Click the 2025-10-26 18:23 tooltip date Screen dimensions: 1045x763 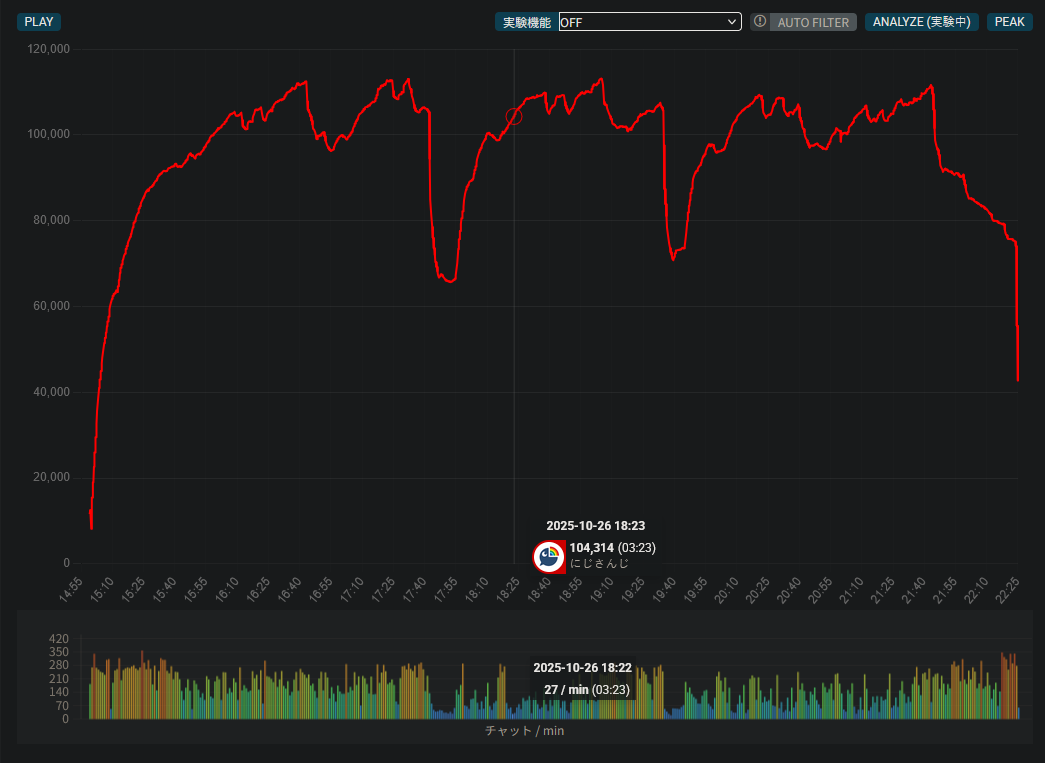click(x=595, y=526)
